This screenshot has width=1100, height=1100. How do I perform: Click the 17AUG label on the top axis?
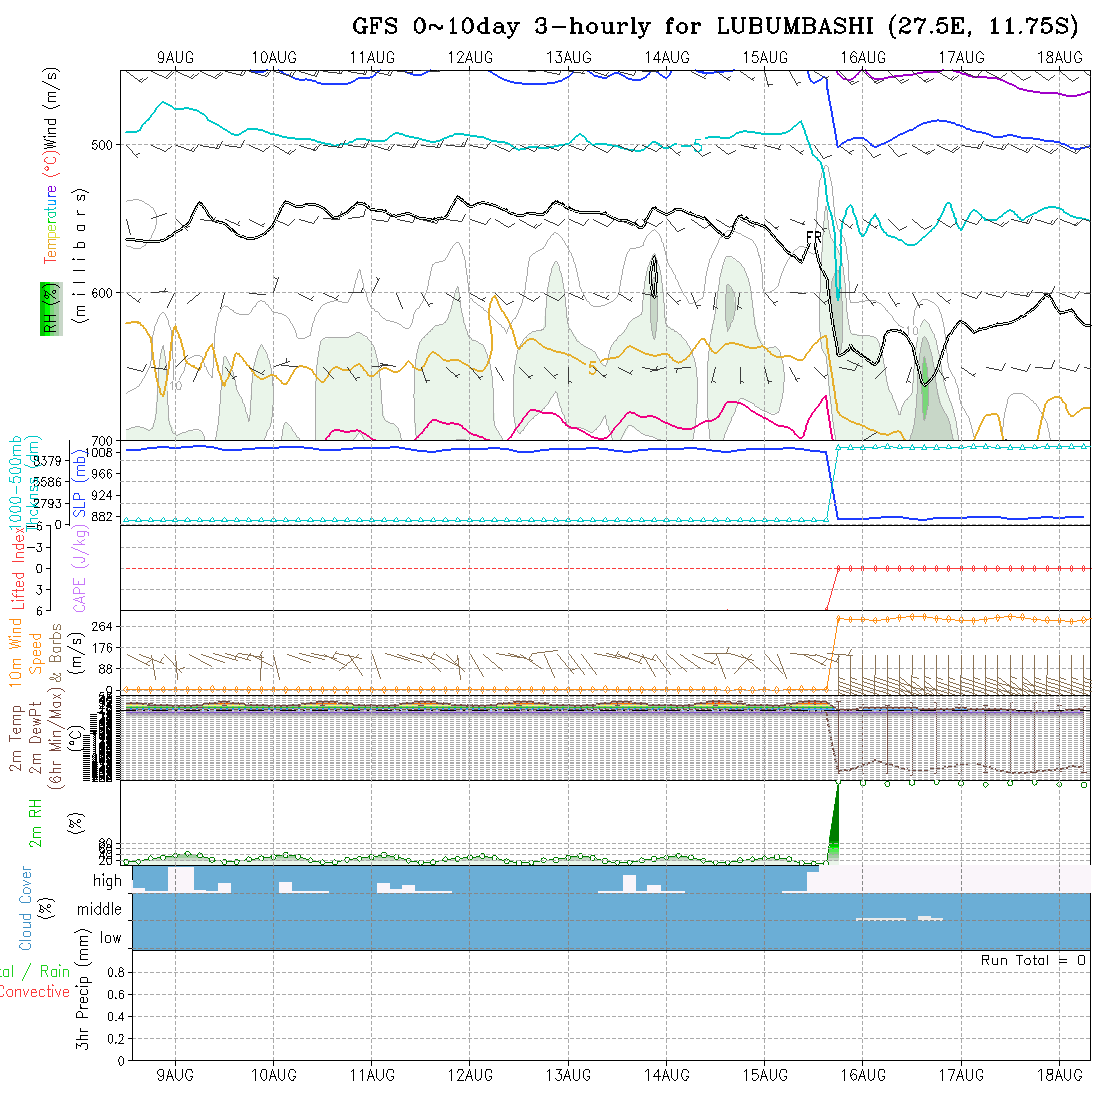pos(961,58)
